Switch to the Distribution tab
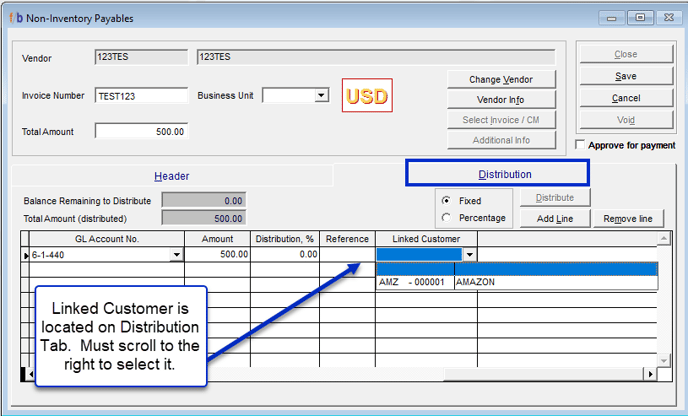 pos(497,174)
